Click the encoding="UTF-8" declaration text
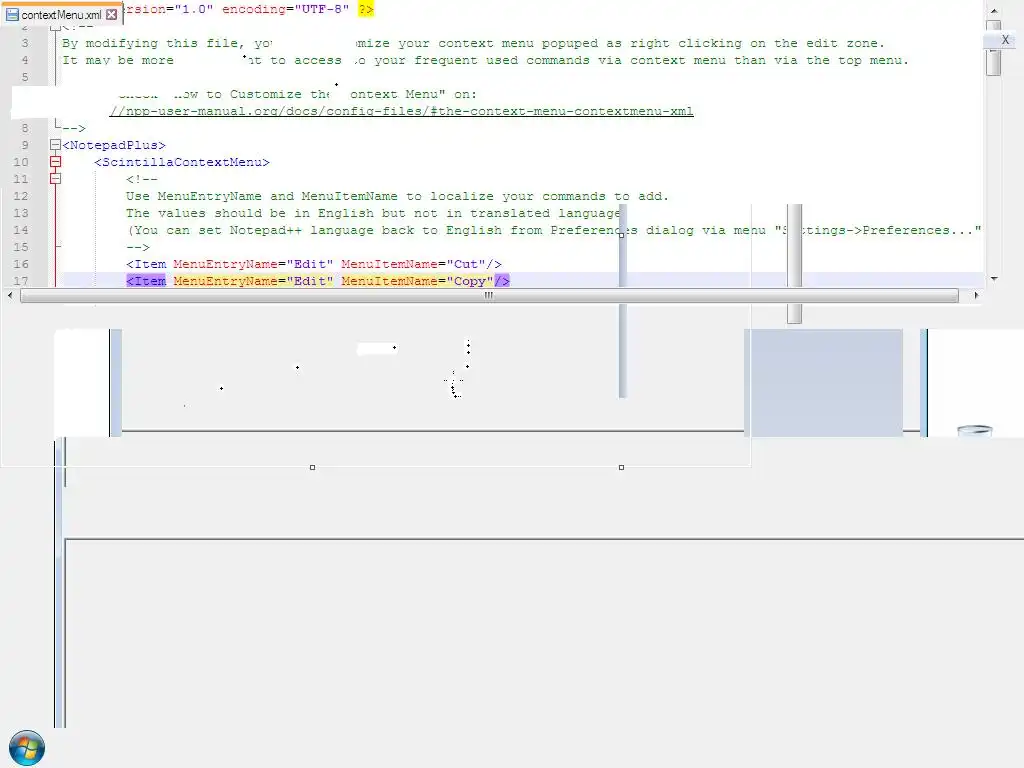Image resolution: width=1024 pixels, height=768 pixels. (x=285, y=9)
